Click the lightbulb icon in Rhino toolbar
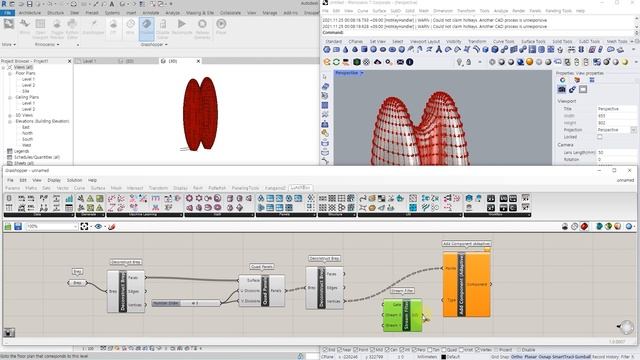Viewport: 640px width, 360px height. click(460, 62)
